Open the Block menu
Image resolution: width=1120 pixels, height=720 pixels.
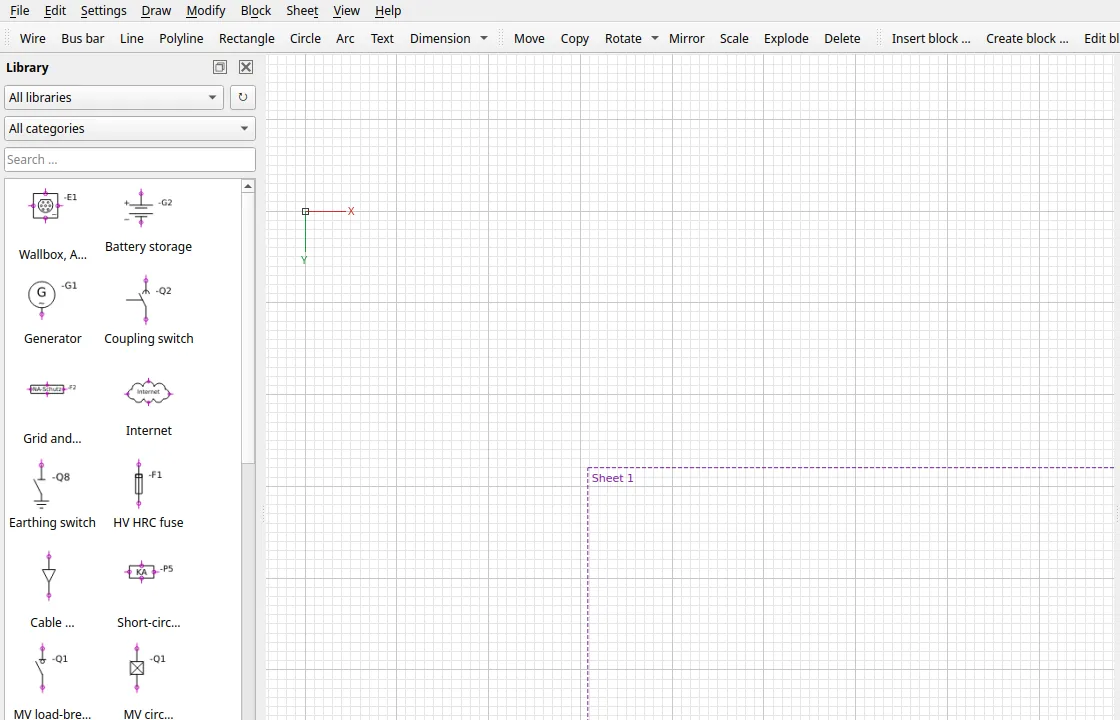(256, 11)
